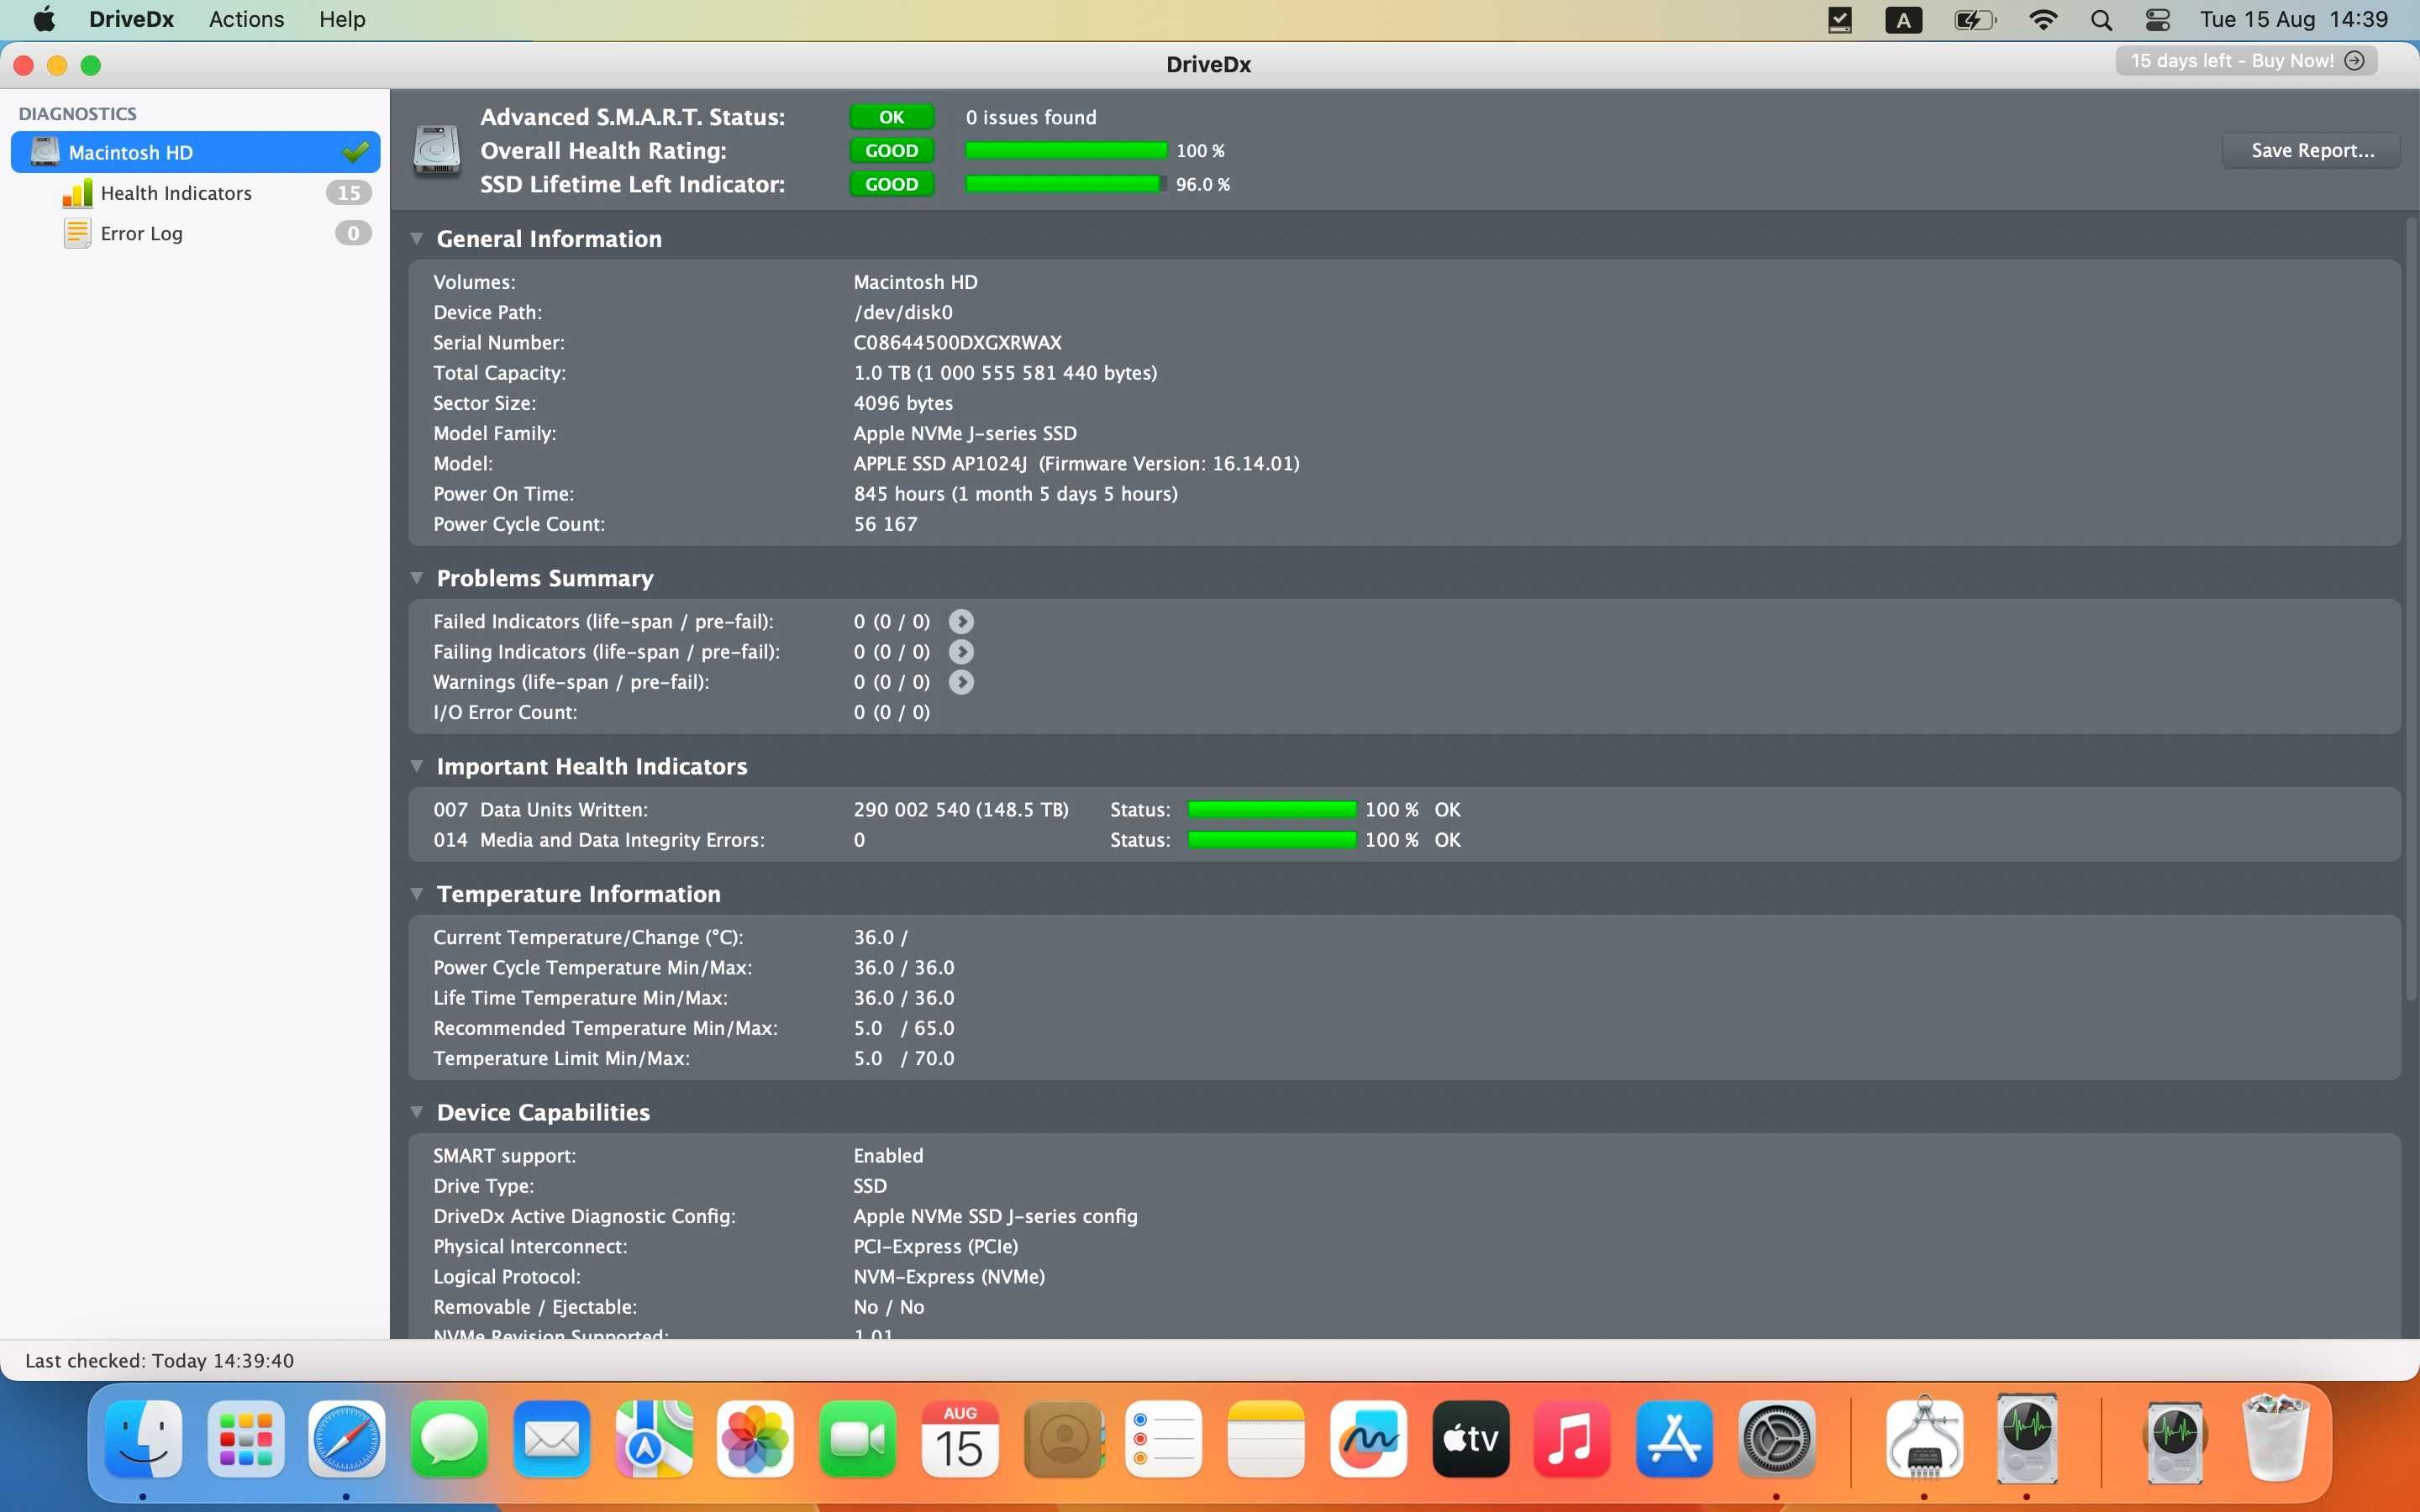Click the vertical scrollbar of the report
The image size is (2420, 1512).
(x=2411, y=610)
